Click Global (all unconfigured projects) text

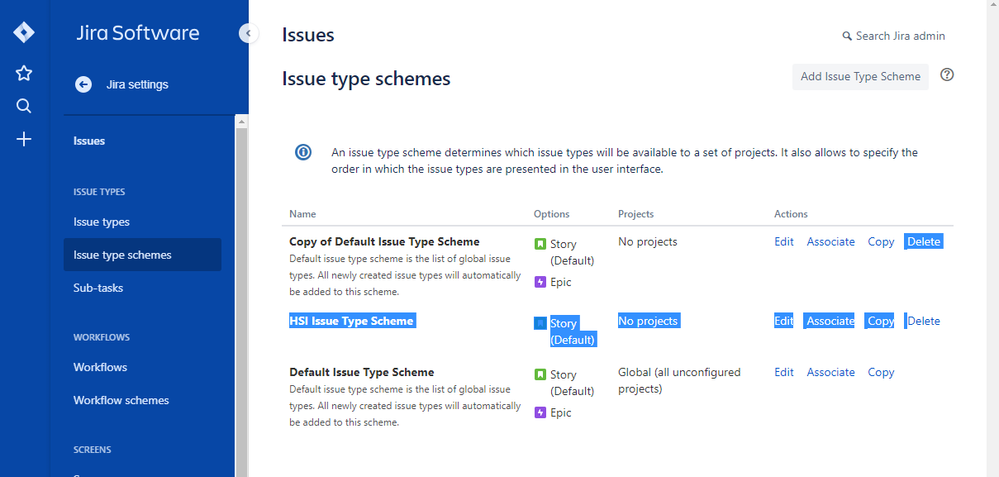[x=679, y=380]
